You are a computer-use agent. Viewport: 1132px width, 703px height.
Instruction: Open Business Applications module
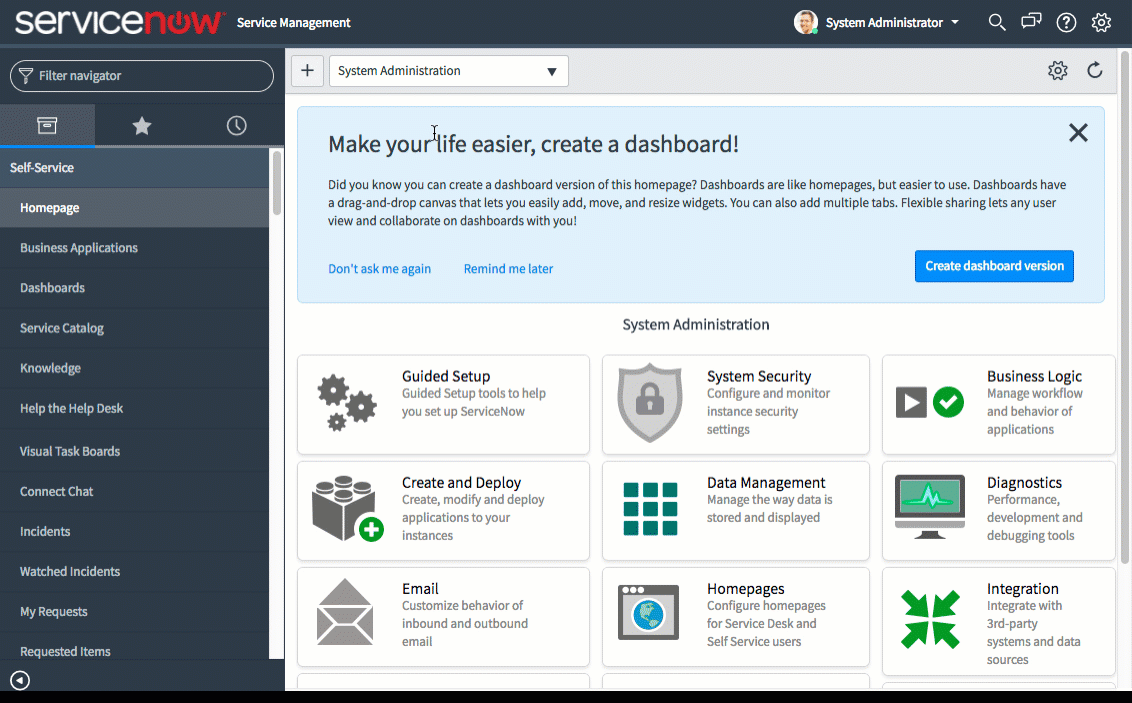click(x=134, y=248)
